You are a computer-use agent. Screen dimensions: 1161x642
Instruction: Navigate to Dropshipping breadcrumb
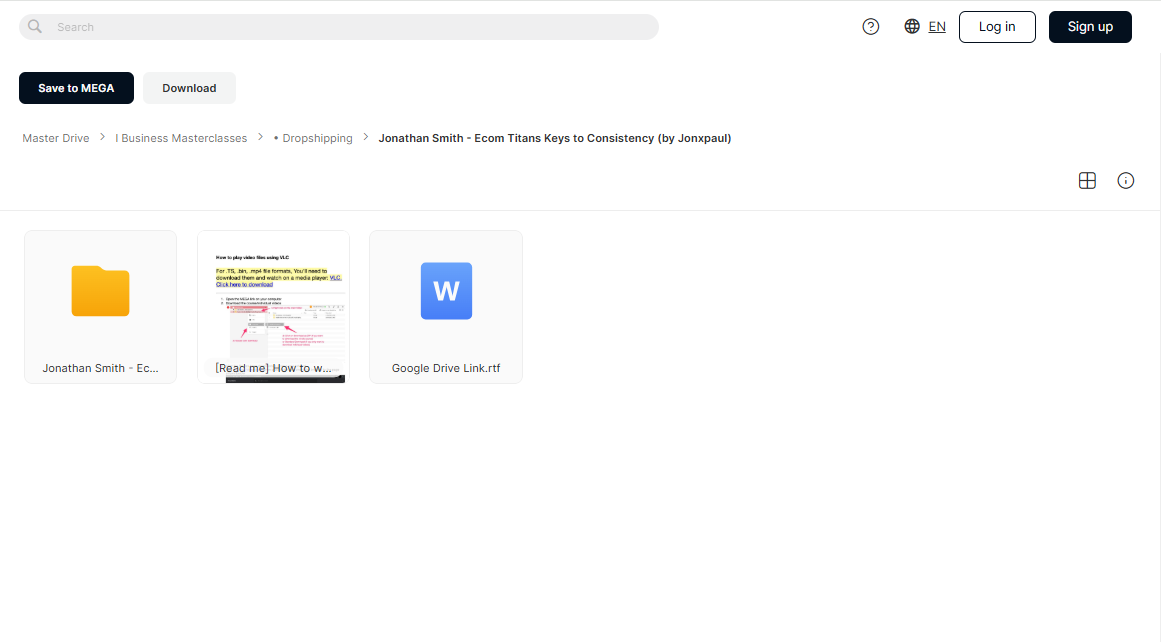pos(313,138)
